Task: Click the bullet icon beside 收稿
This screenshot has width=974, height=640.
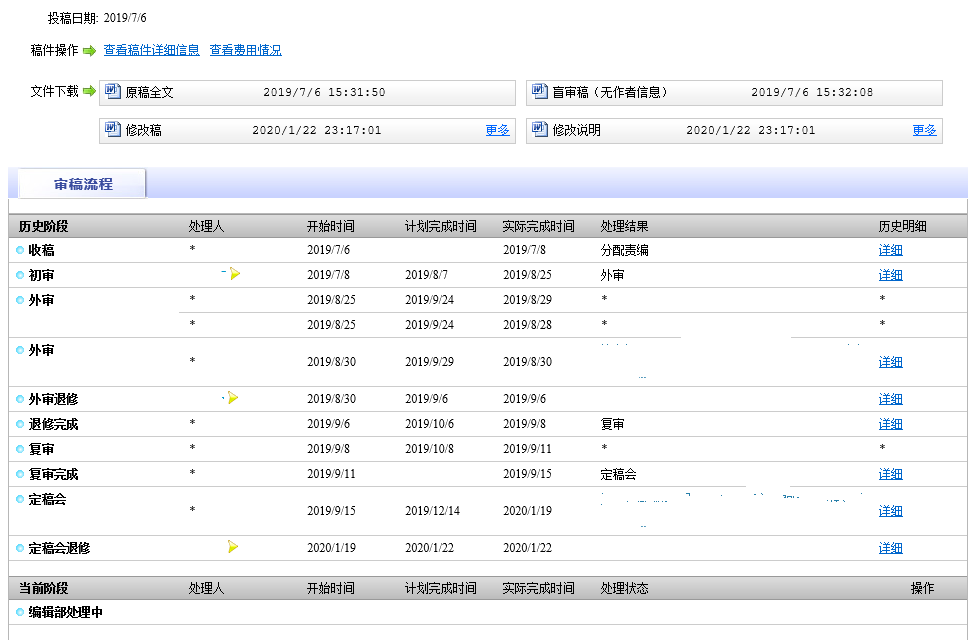Action: point(20,250)
